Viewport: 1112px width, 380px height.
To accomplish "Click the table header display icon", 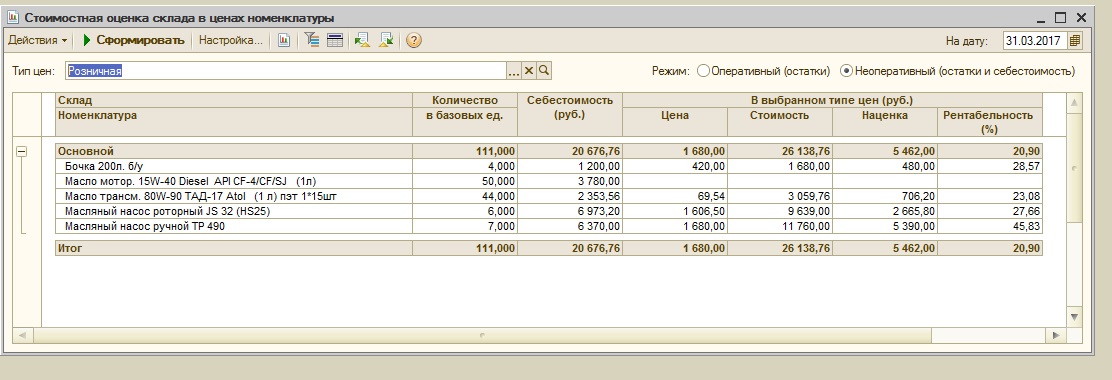I will 335,40.
